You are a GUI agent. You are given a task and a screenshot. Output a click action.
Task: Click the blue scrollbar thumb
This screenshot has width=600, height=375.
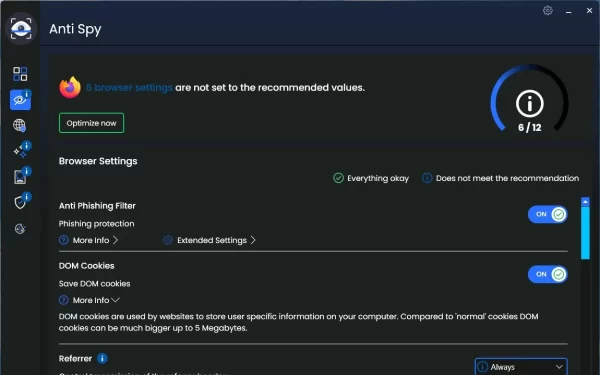tap(585, 233)
